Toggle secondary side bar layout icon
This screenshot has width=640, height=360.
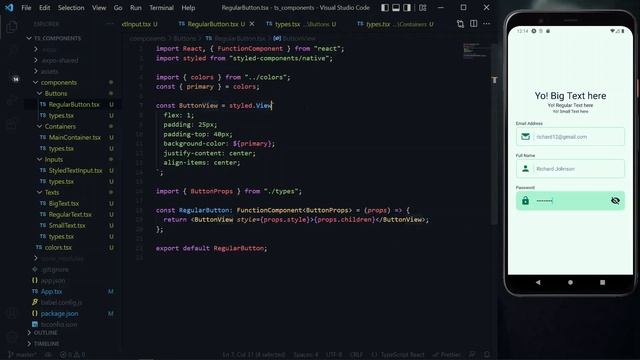[407, 8]
